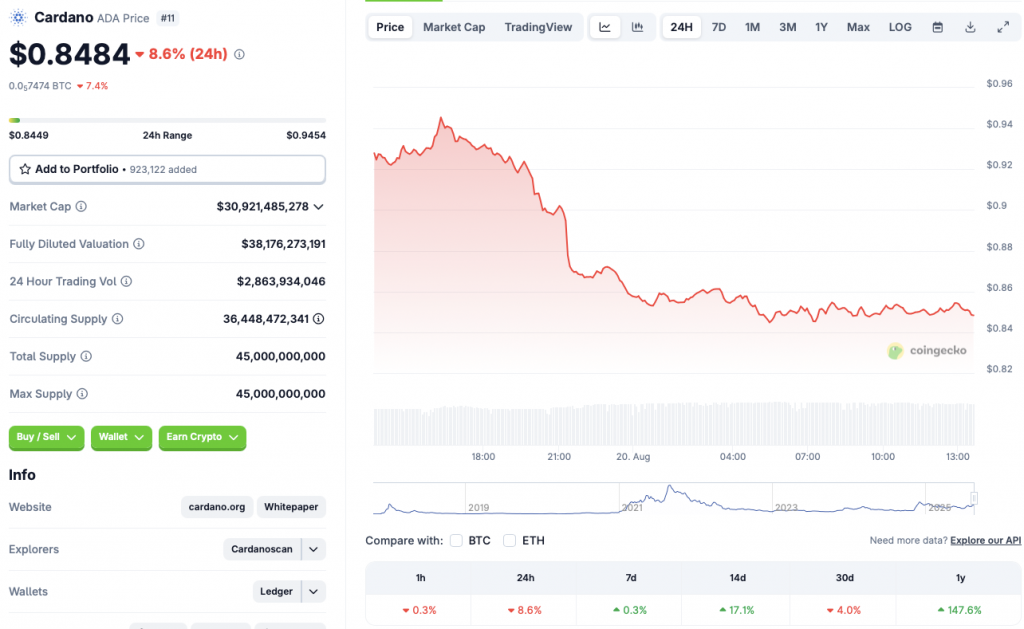This screenshot has height=629, width=1024.
Task: Switch to the candlestick chart icon
Action: coord(638,27)
